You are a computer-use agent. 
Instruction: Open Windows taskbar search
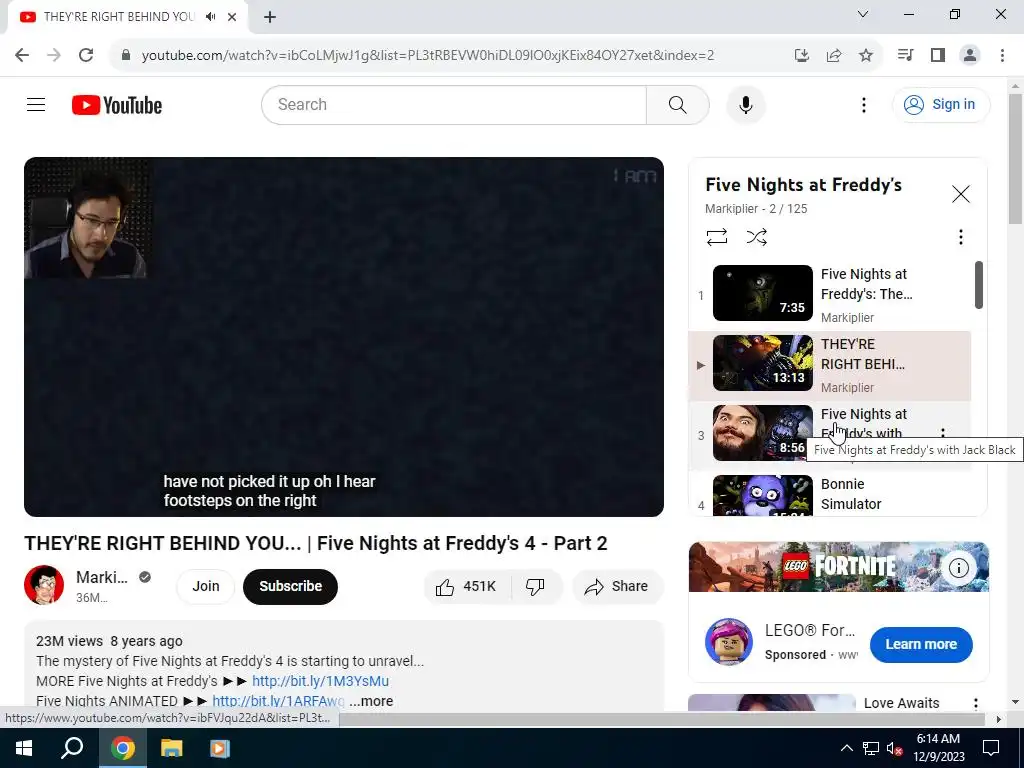(x=72, y=748)
